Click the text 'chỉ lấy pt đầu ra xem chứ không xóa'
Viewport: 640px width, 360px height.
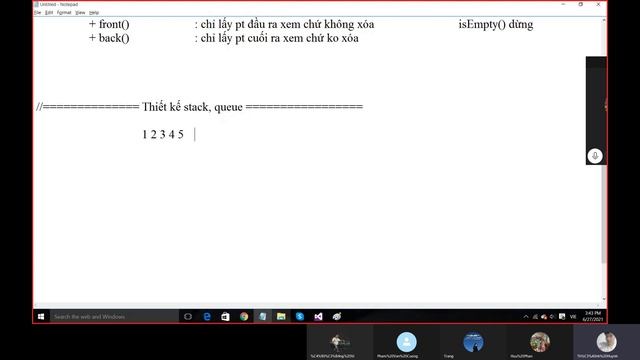pos(287,24)
